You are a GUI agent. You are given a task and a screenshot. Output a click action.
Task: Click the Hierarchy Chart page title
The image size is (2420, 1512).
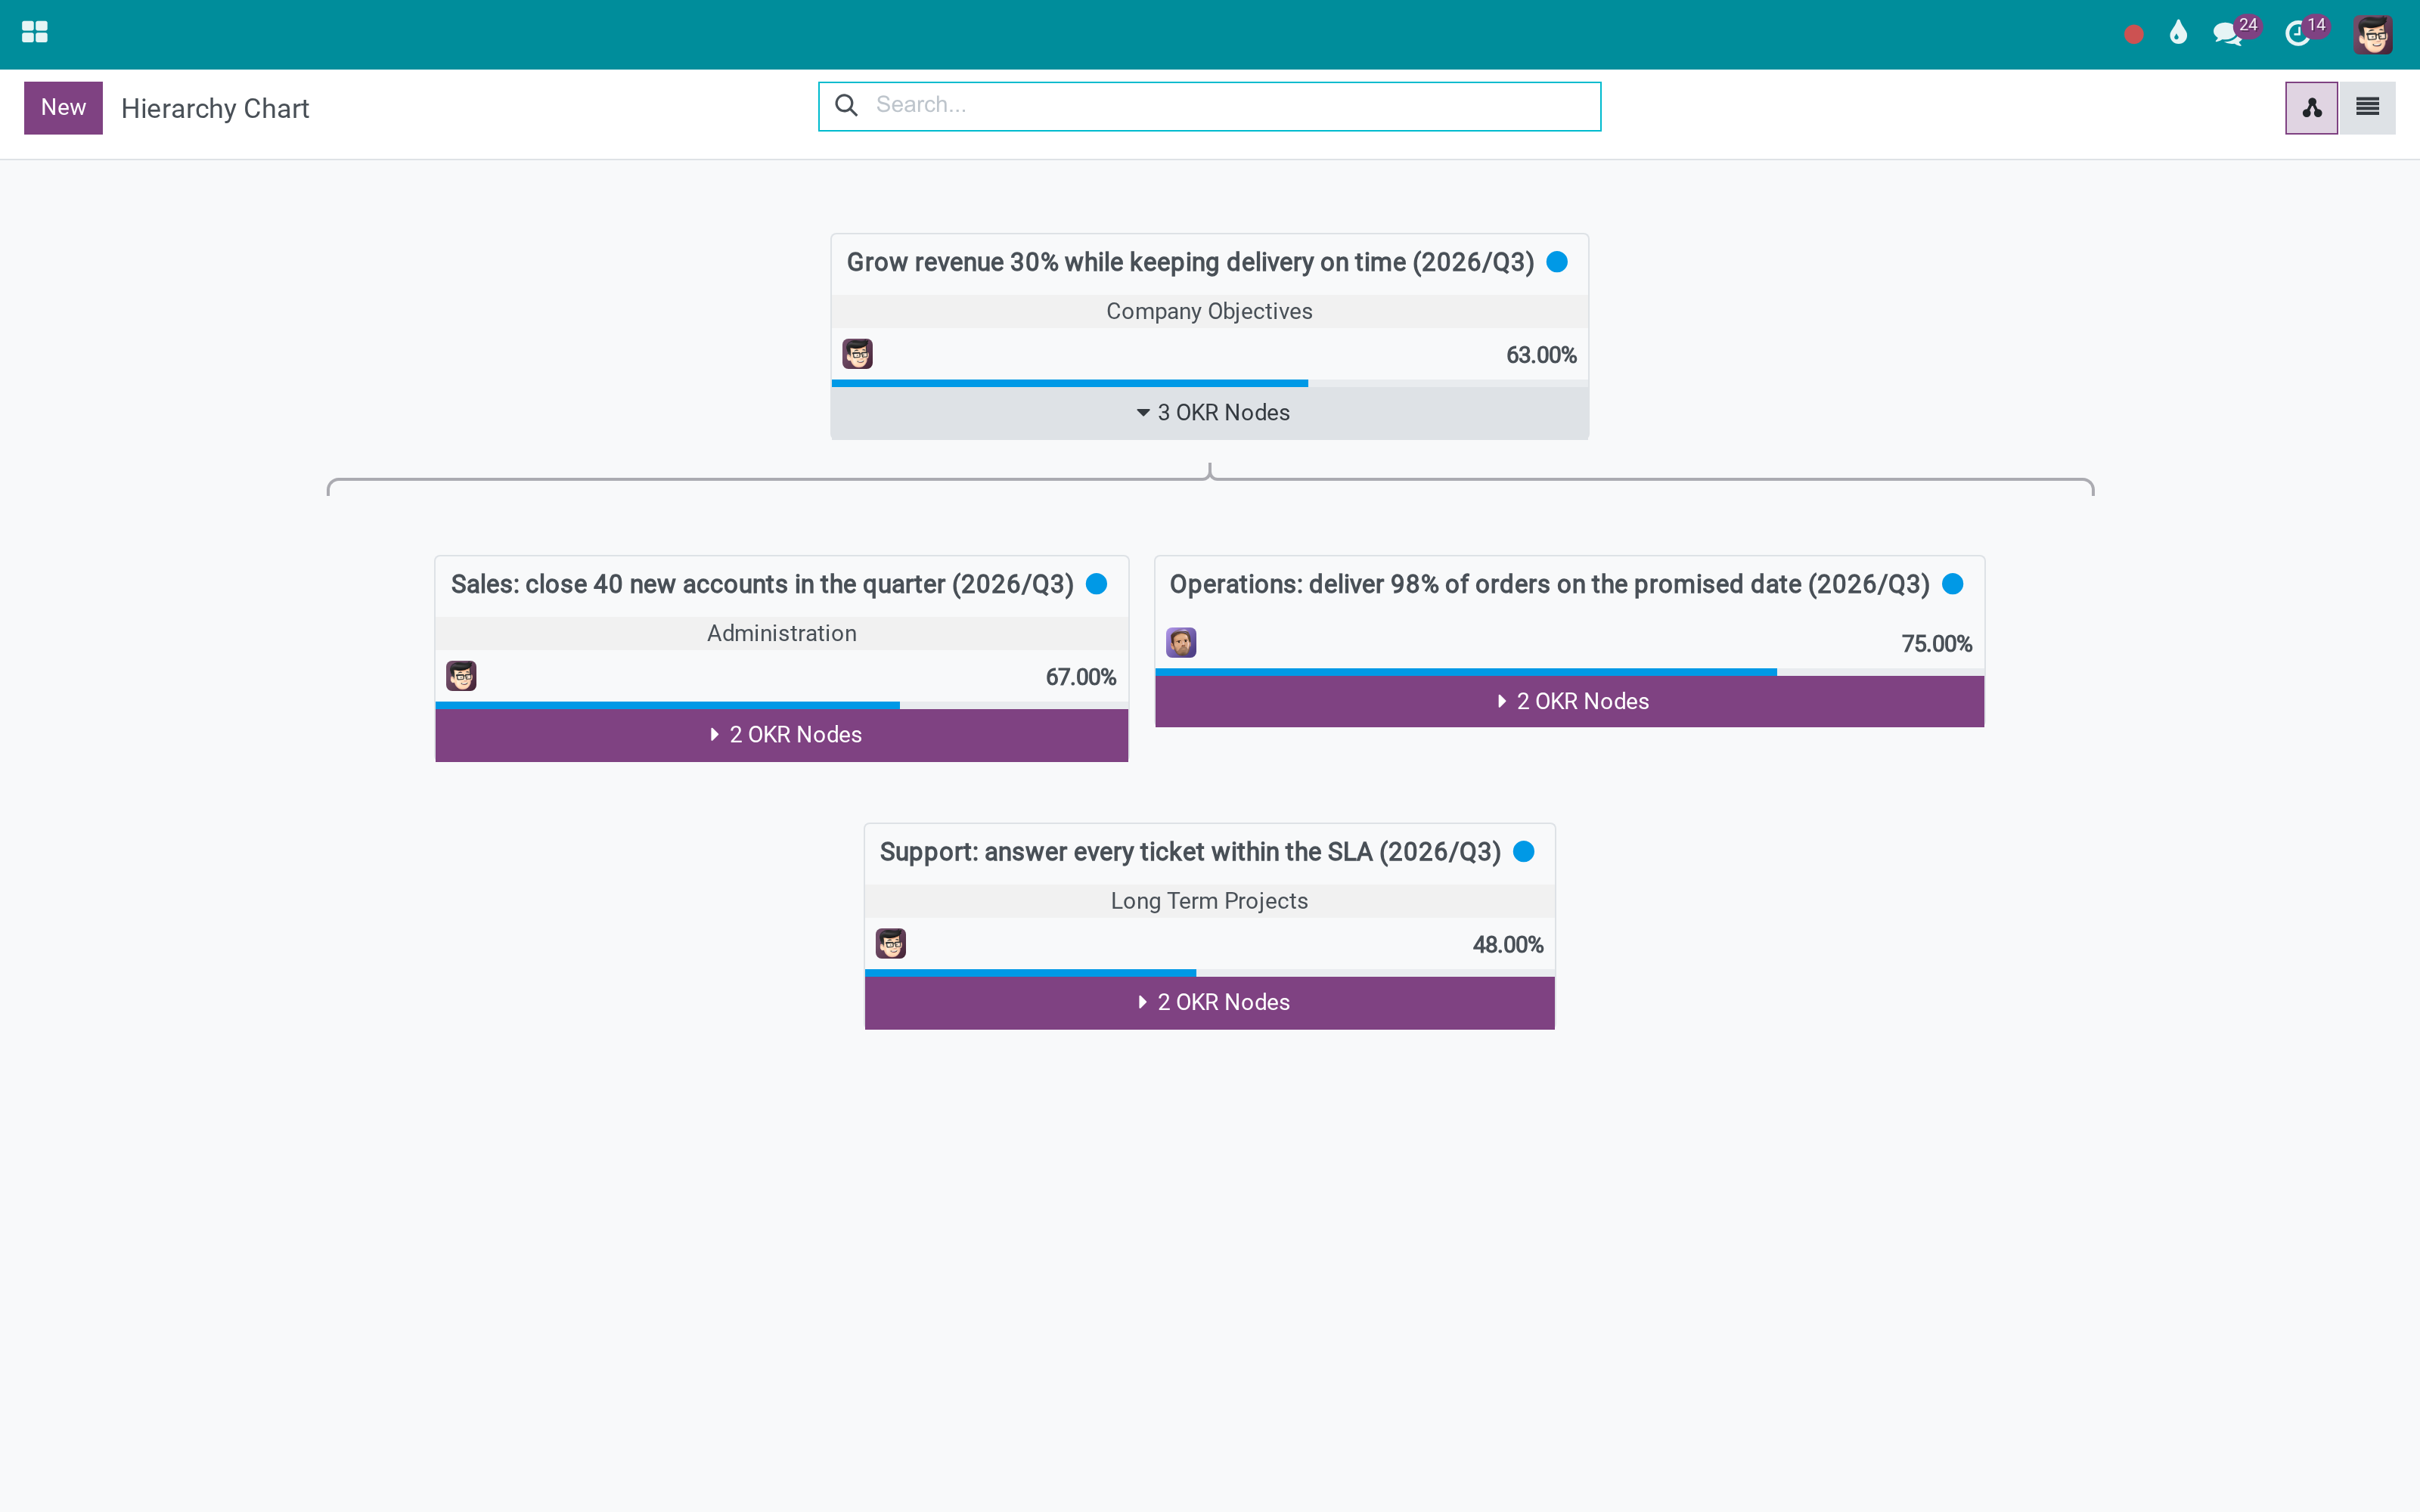click(x=215, y=108)
